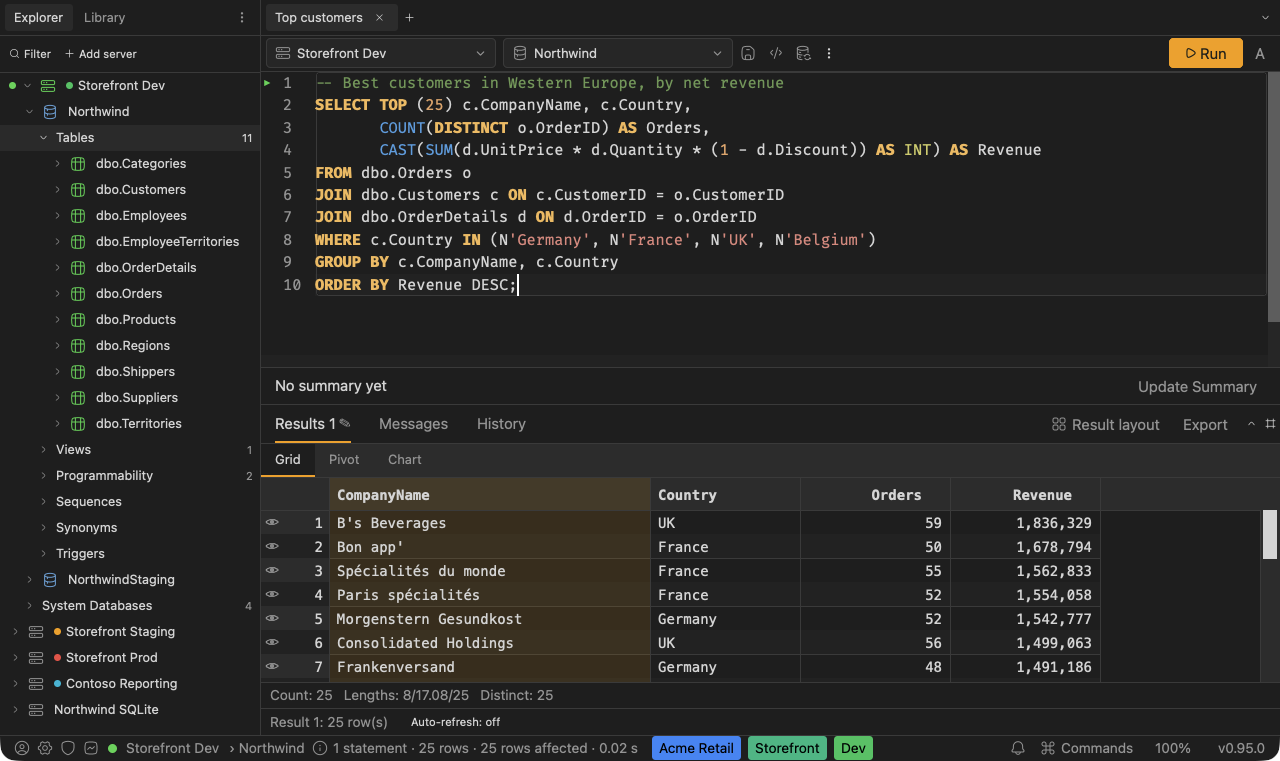Click the info icon before 1 statement
This screenshot has width=1280, height=761.
click(x=320, y=748)
